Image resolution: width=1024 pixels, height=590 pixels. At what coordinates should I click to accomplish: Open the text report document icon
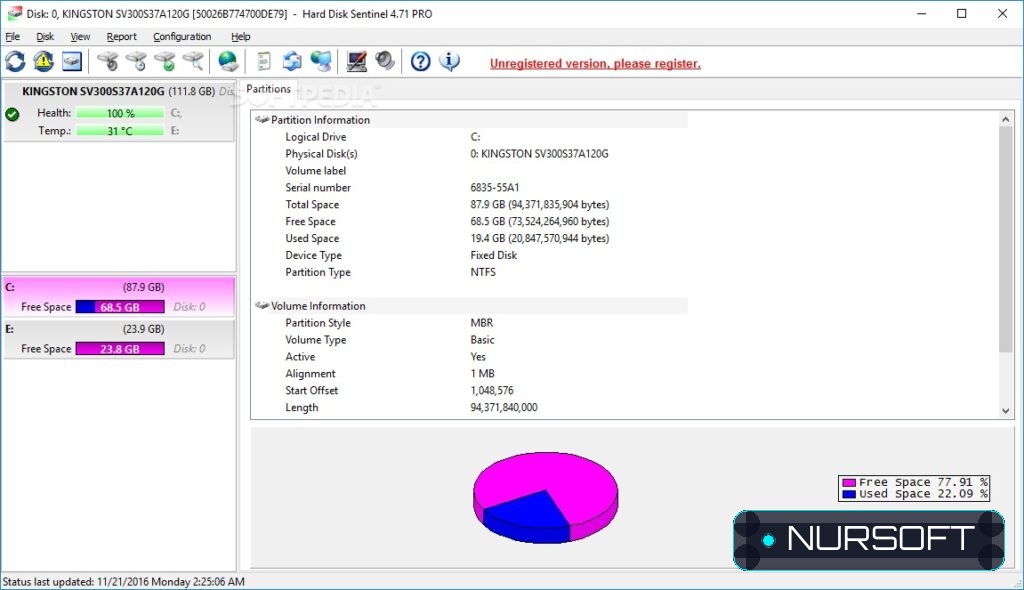263,62
